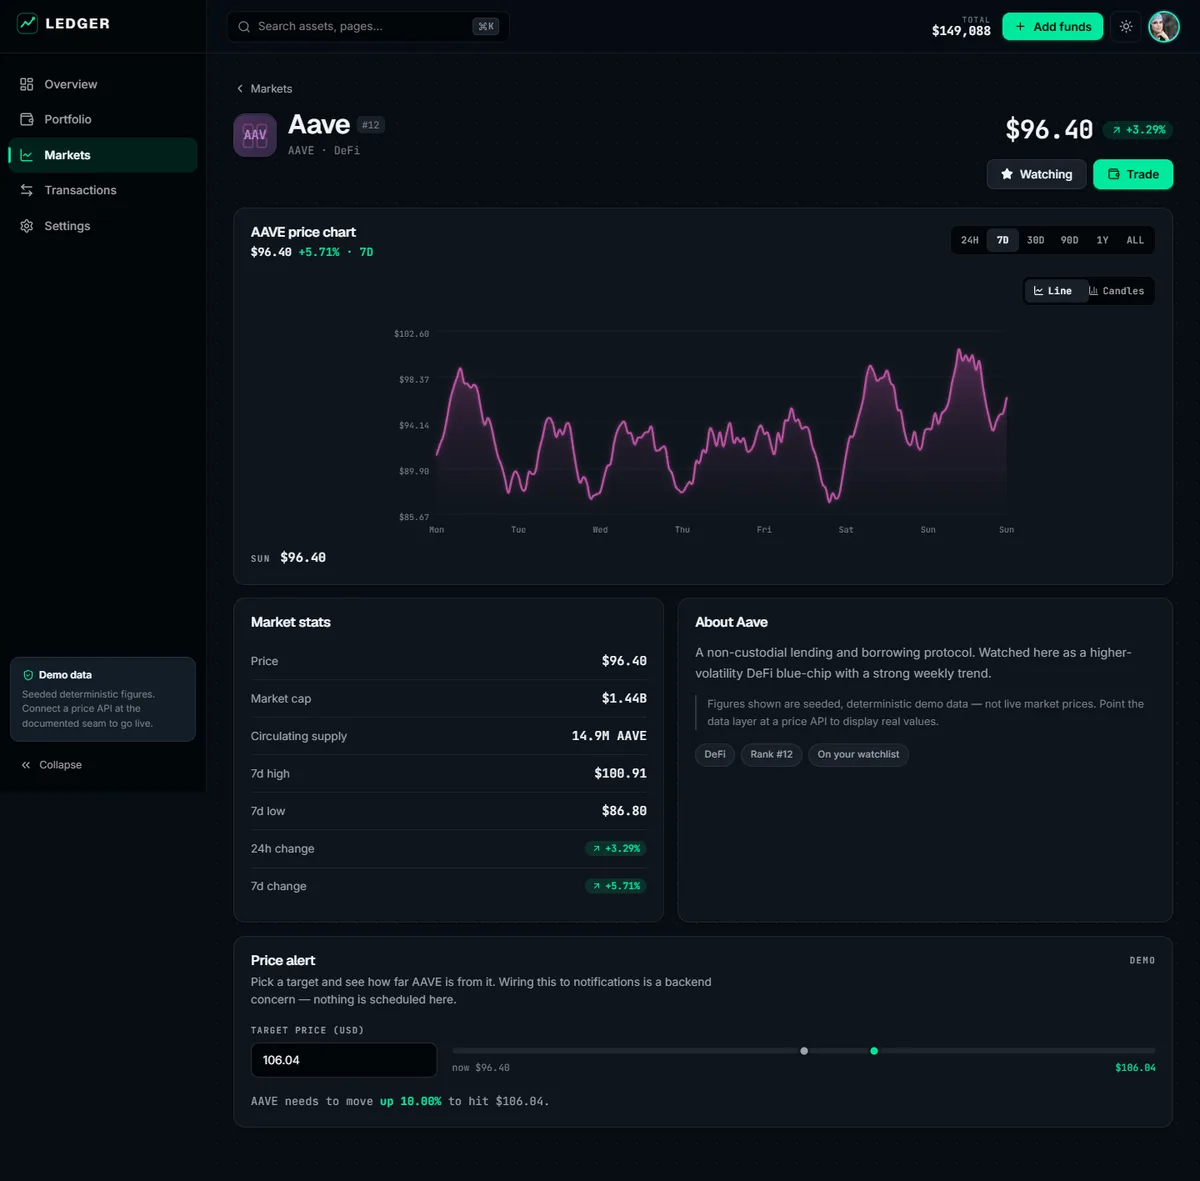The image size is (1200, 1181).
Task: Click the Transactions arrows icon
Action: (27, 190)
